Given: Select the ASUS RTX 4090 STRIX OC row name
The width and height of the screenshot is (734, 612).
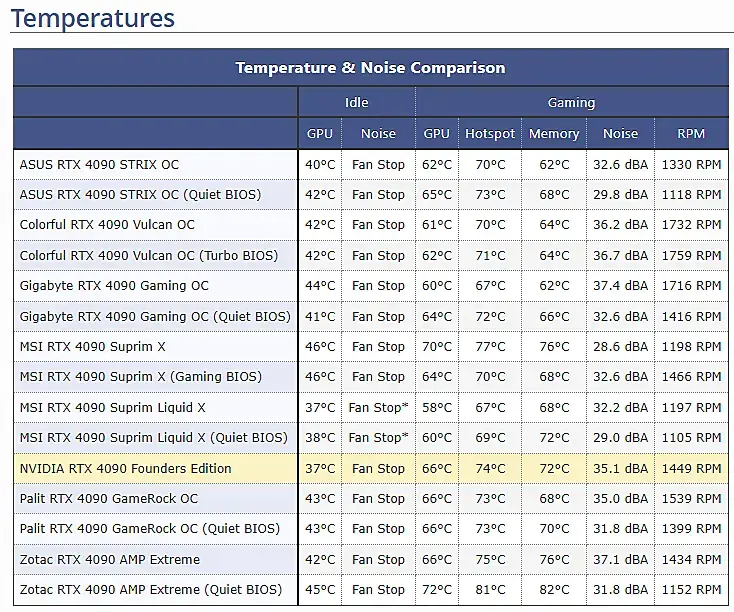Looking at the screenshot, I should (99, 164).
